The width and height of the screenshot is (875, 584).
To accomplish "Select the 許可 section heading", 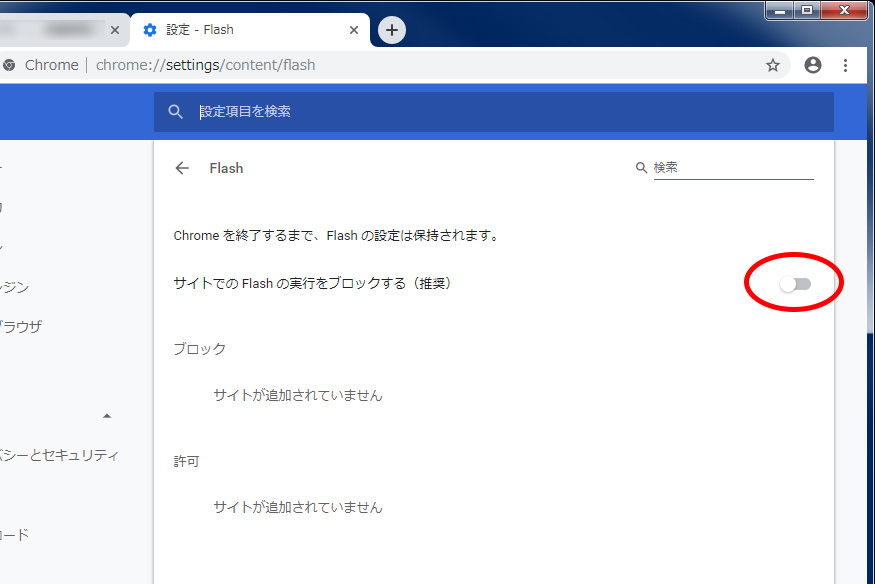I will (186, 462).
